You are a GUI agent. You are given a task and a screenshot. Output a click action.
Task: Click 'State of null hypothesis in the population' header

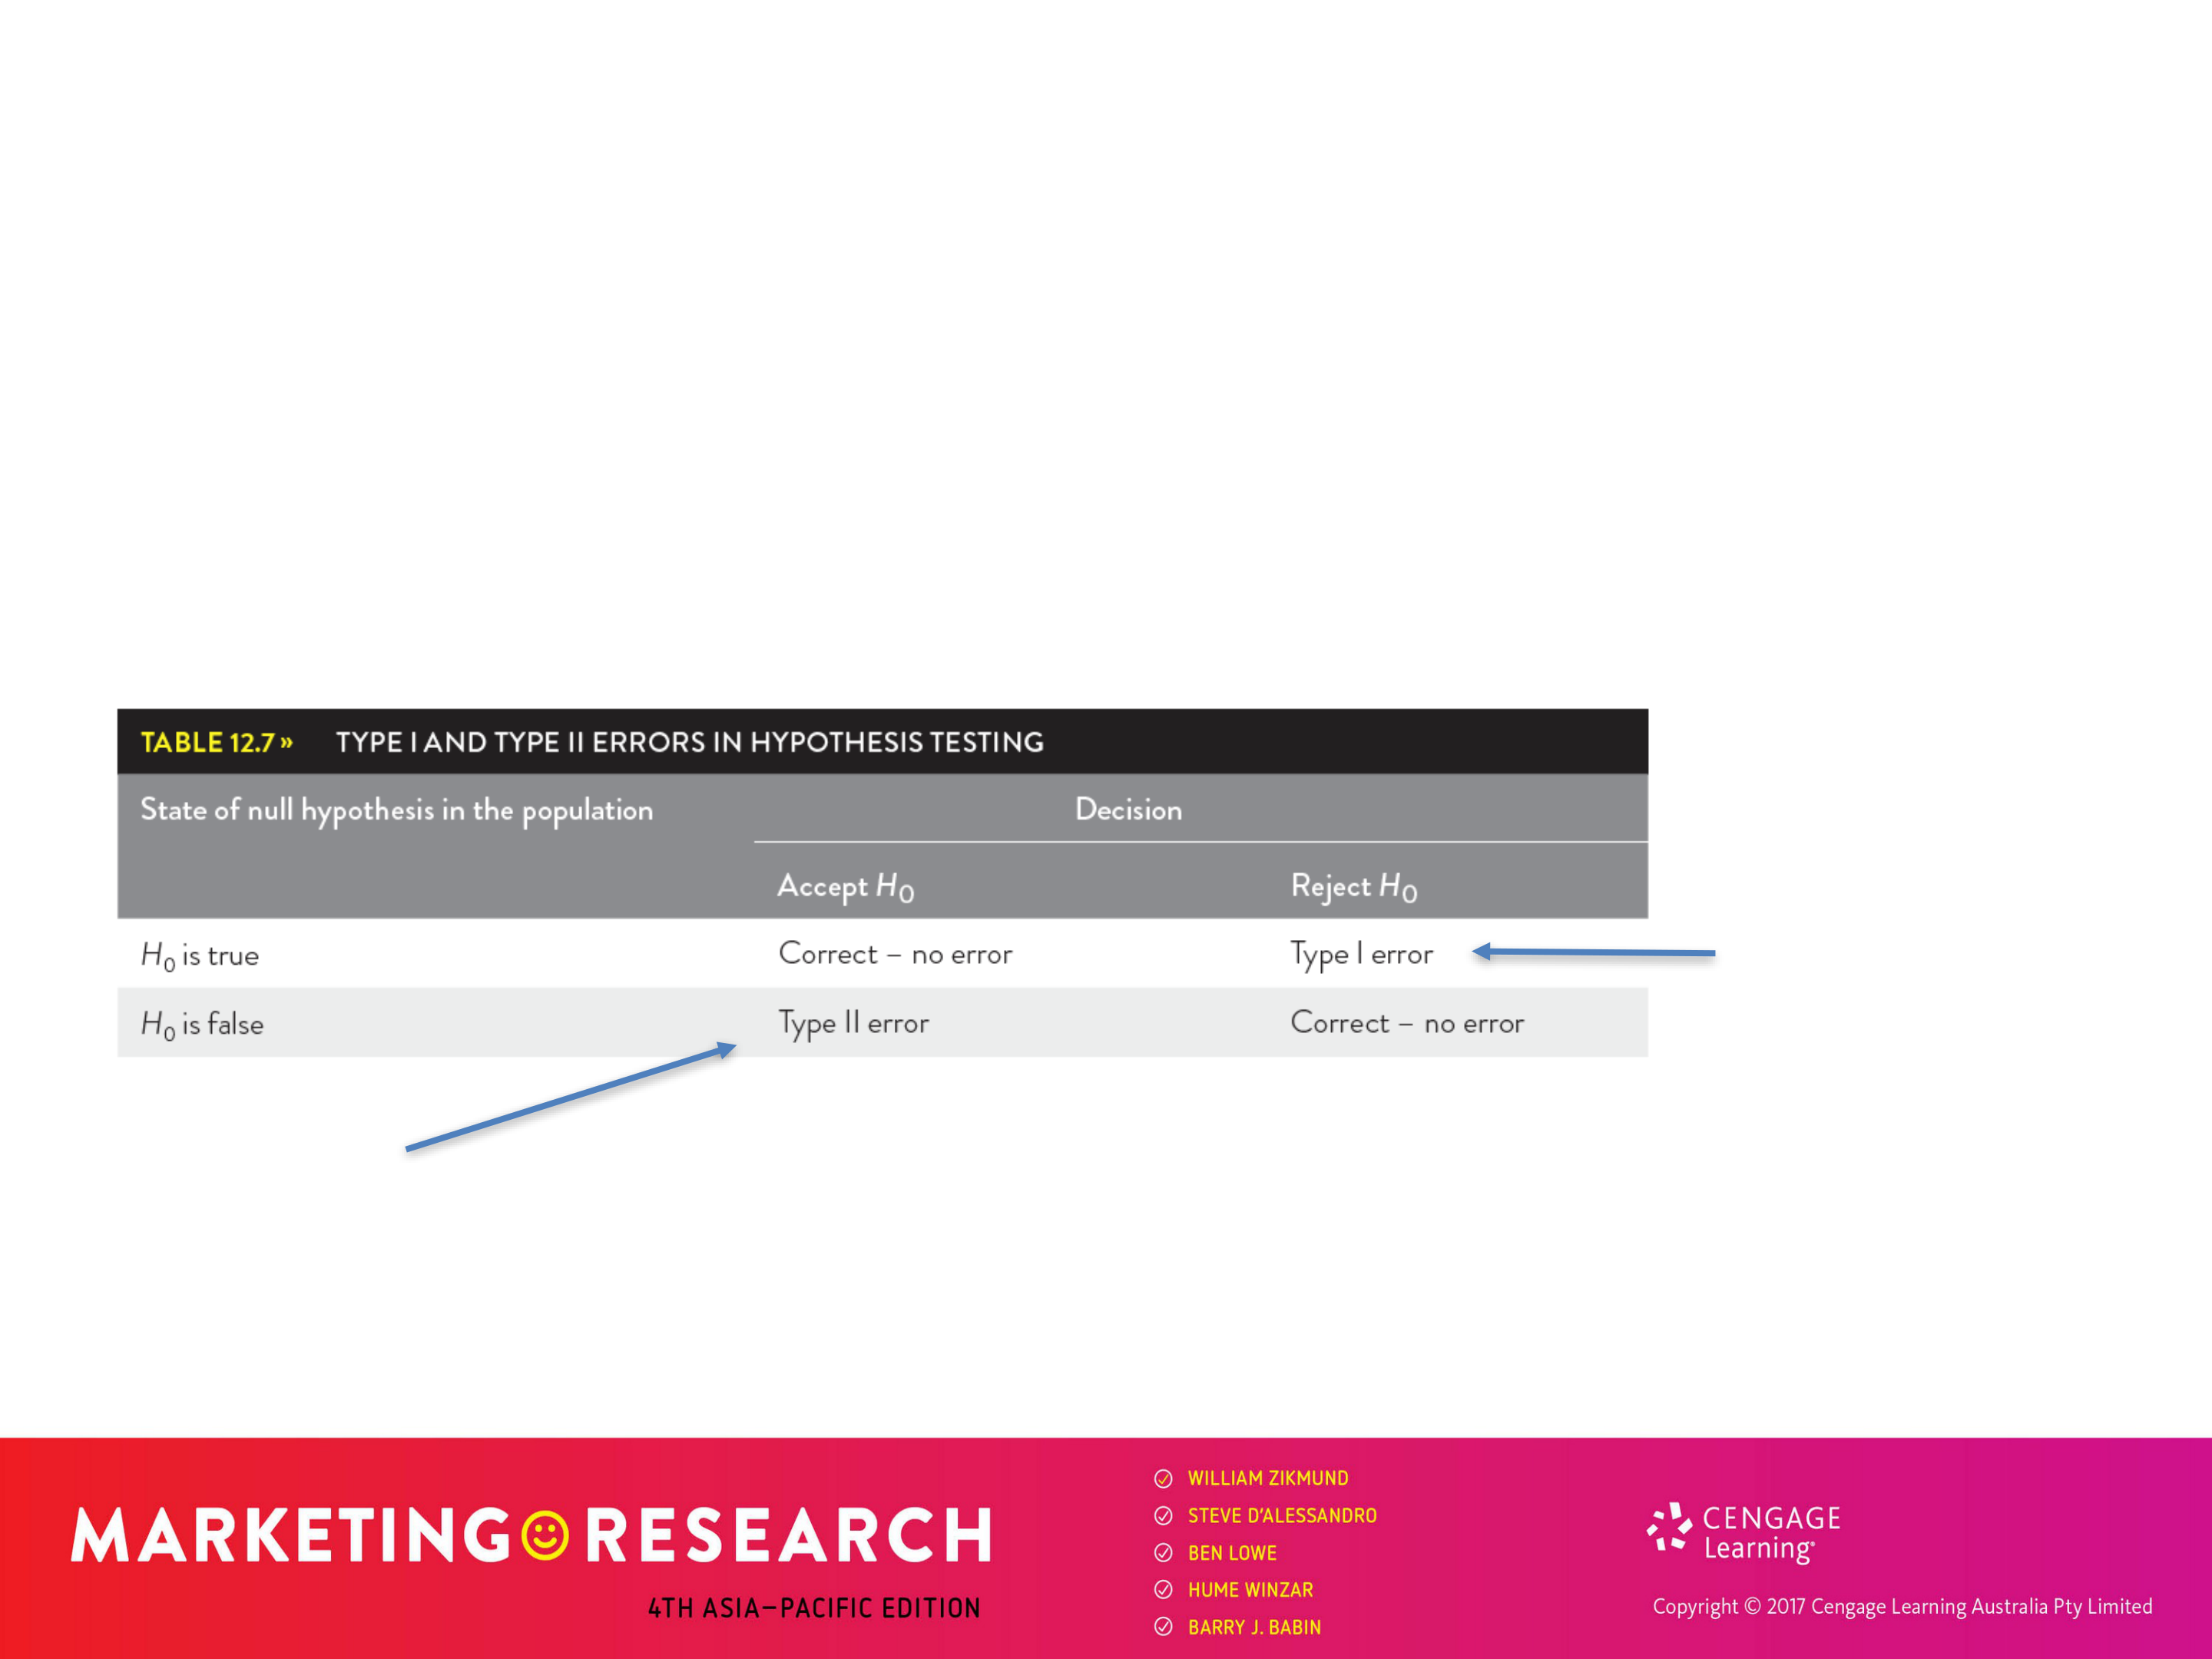pyautogui.click(x=397, y=810)
